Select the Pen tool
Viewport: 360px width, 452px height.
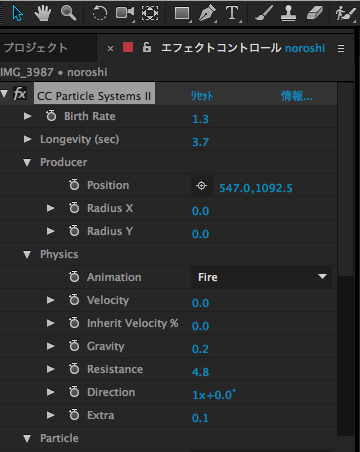[x=207, y=14]
